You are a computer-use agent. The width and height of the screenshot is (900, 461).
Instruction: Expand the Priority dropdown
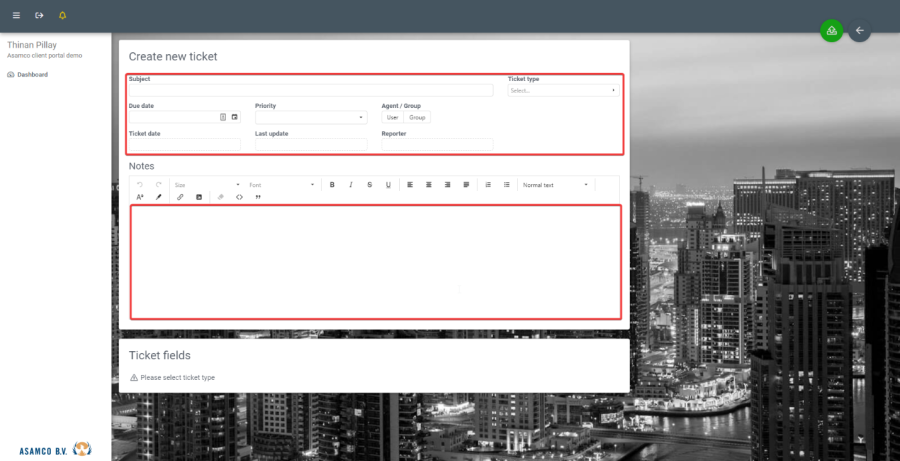[311, 117]
